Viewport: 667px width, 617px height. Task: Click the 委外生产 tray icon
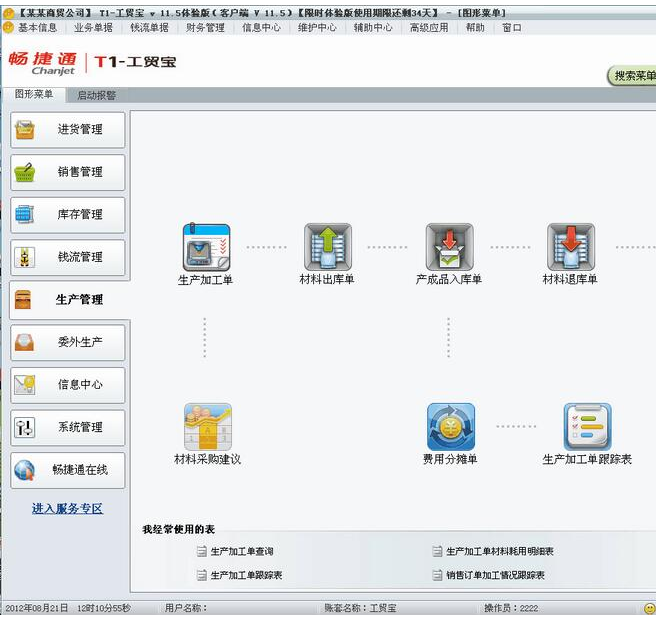pos(24,342)
